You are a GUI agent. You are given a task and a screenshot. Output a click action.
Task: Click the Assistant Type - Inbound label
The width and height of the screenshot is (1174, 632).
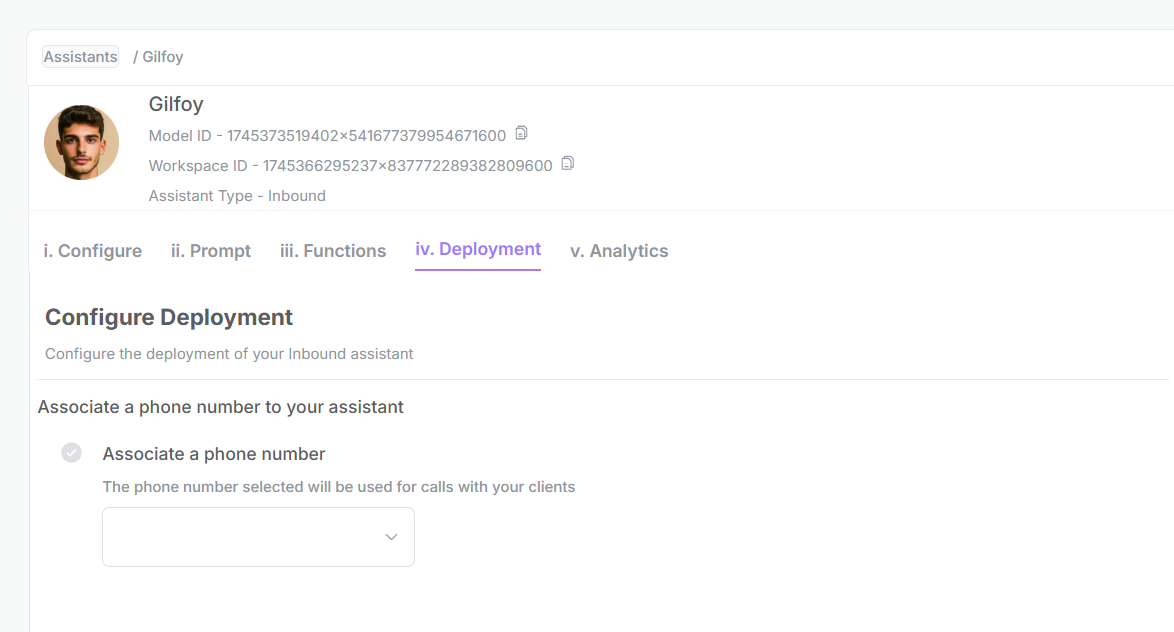click(237, 196)
